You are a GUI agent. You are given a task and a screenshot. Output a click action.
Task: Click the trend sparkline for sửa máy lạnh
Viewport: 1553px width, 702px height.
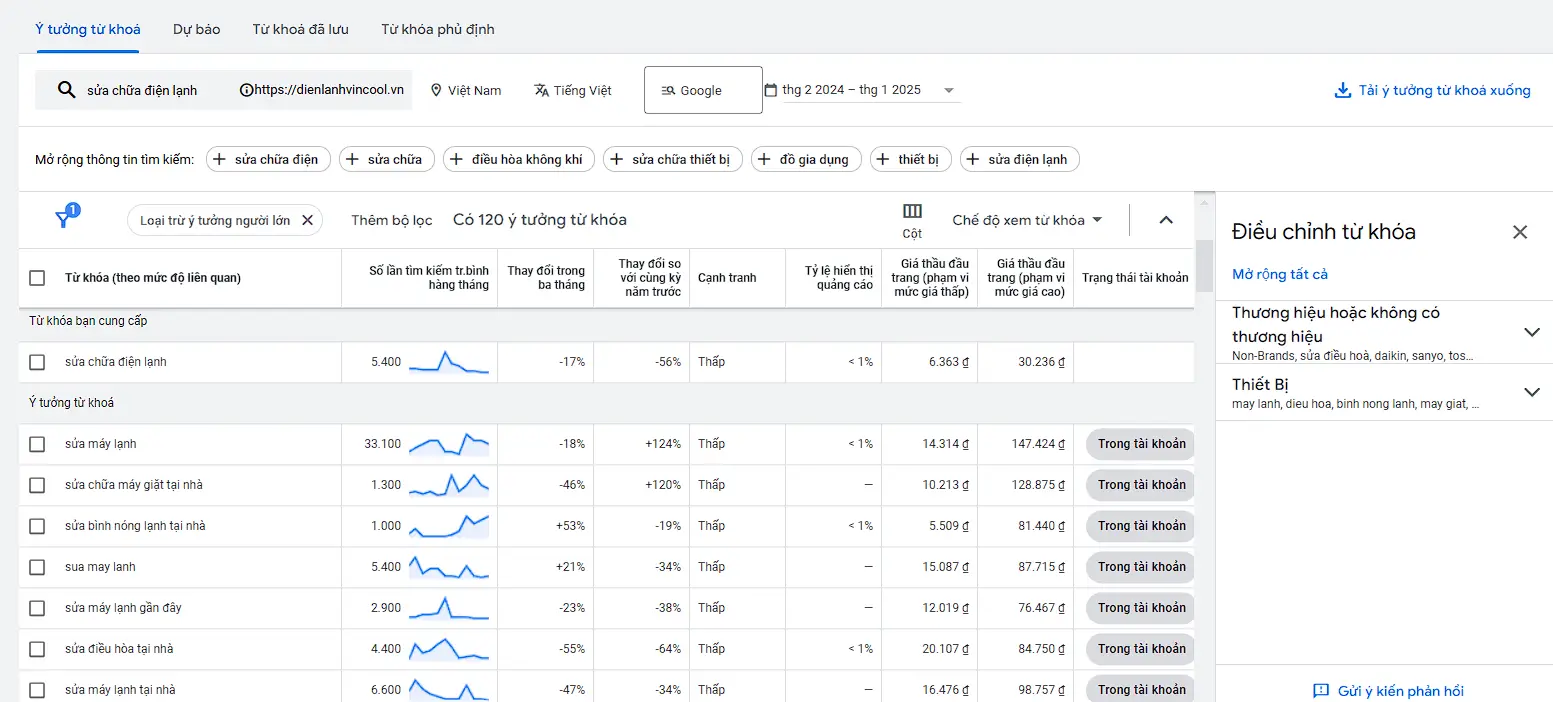[449, 444]
